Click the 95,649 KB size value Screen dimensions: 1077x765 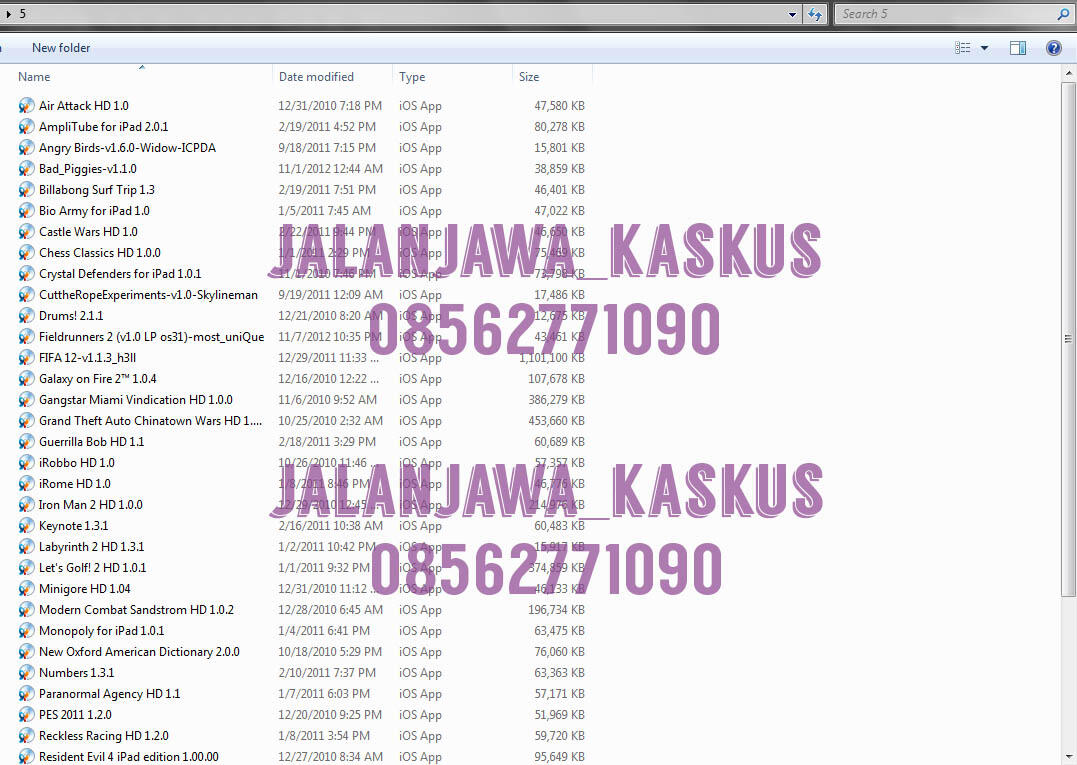coord(559,757)
